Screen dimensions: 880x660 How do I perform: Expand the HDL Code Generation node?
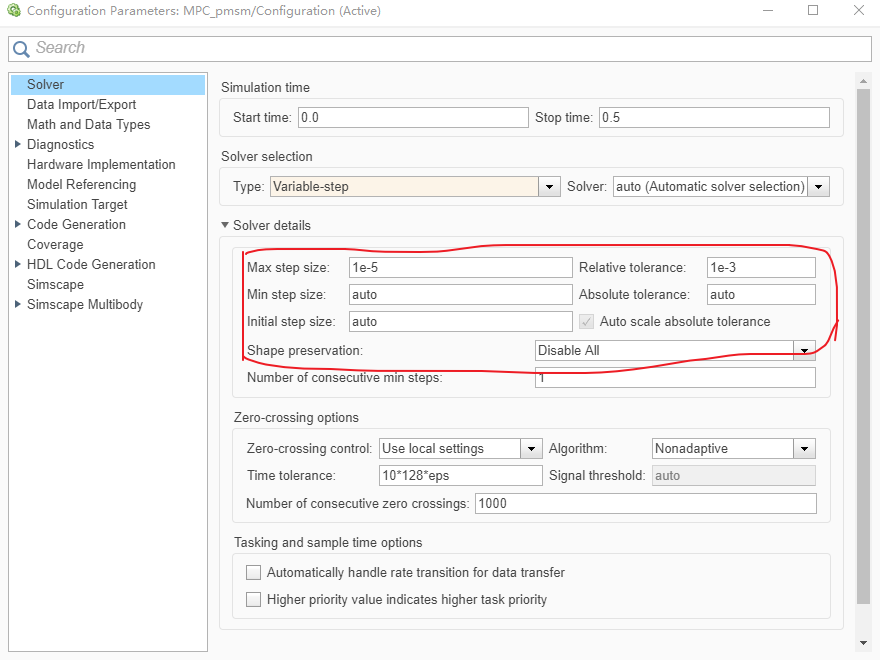click(x=18, y=264)
